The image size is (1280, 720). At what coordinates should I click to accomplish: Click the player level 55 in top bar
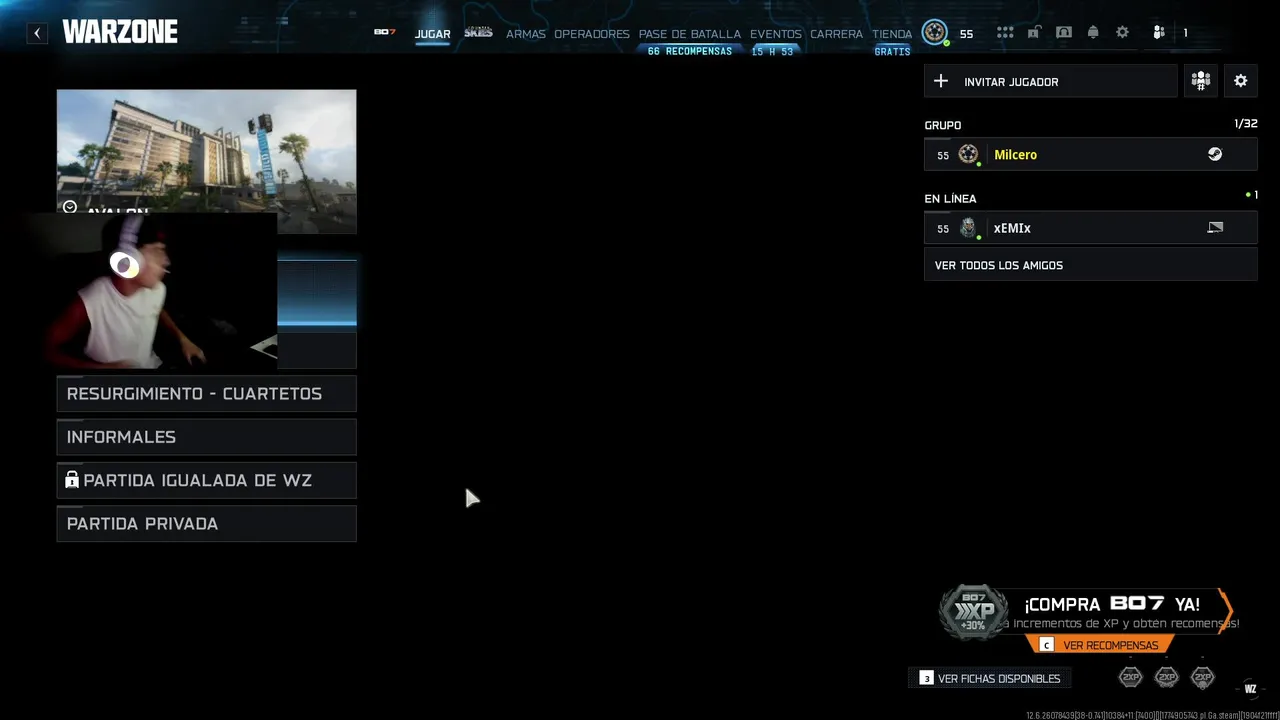pos(966,34)
